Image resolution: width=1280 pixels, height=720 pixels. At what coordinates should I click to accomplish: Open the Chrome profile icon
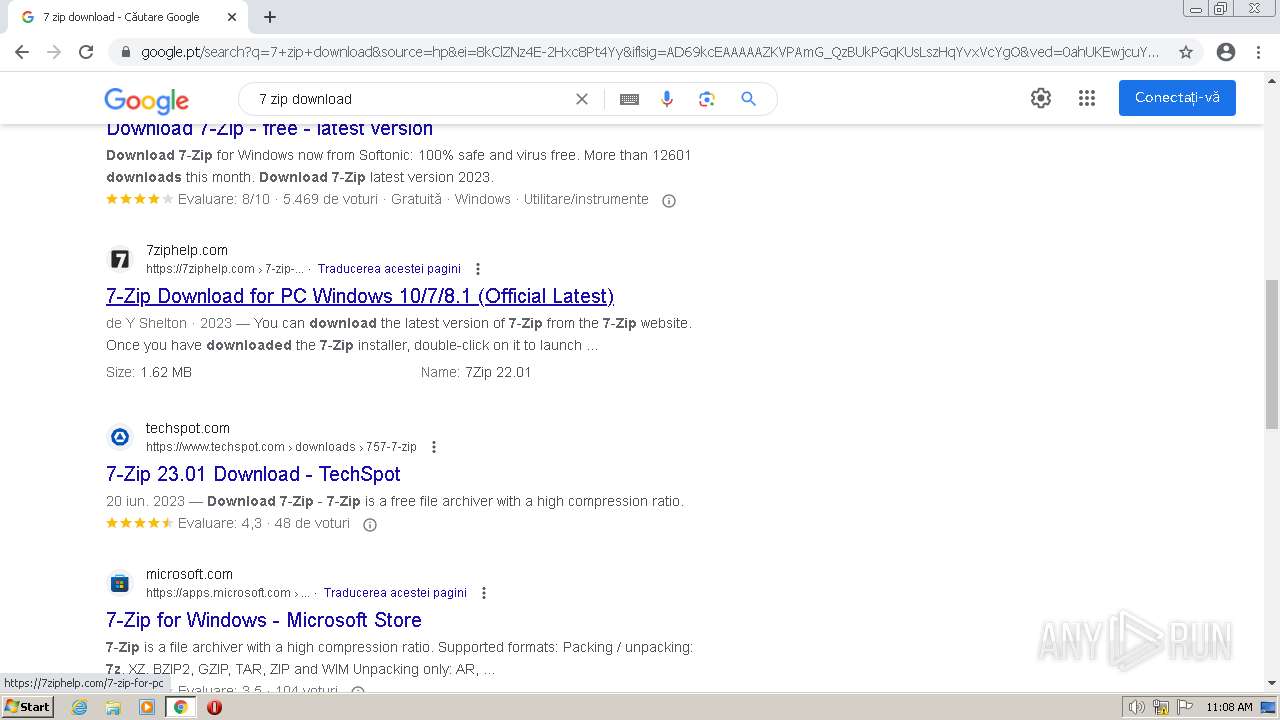(1226, 52)
